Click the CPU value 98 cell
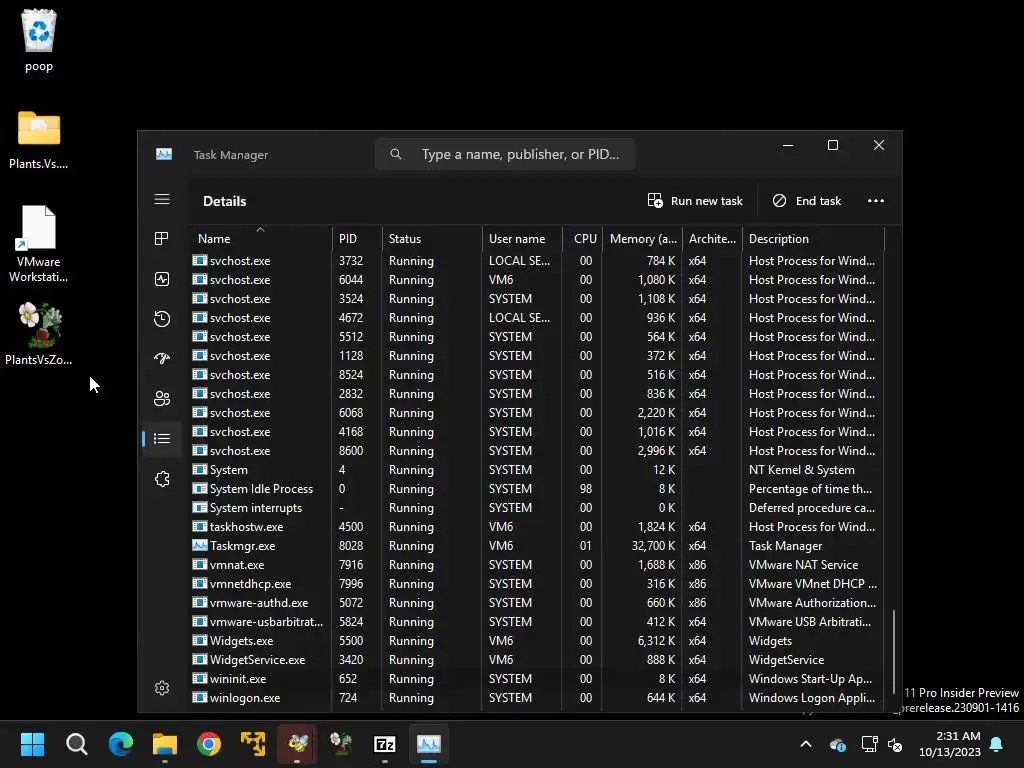The height and width of the screenshot is (768, 1024). click(x=586, y=488)
